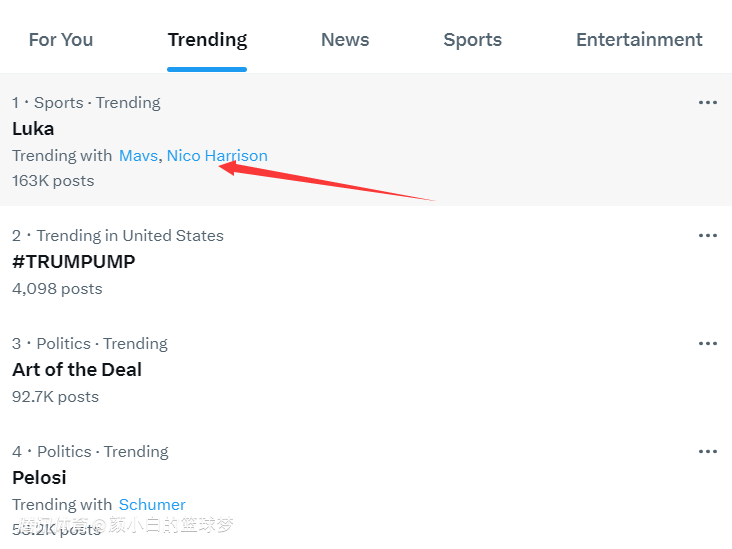Click the Mavs related trend link
This screenshot has height=549, width=732.
(x=138, y=156)
